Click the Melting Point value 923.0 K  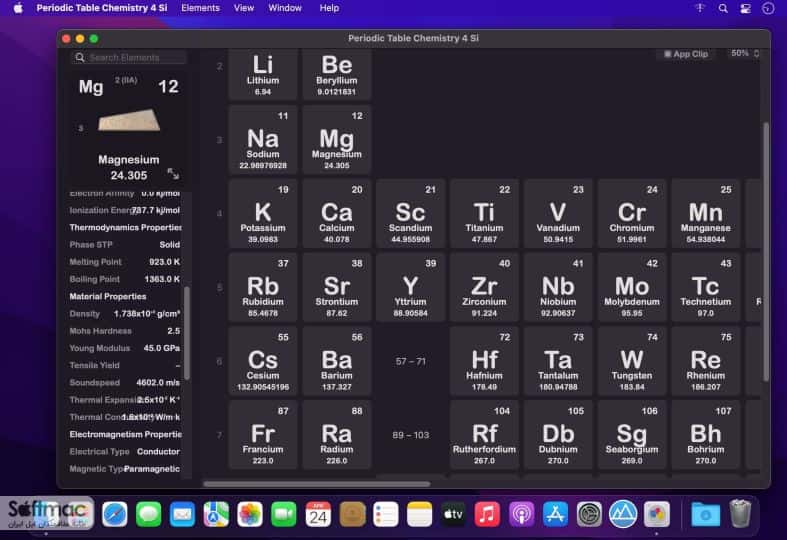[164, 262]
